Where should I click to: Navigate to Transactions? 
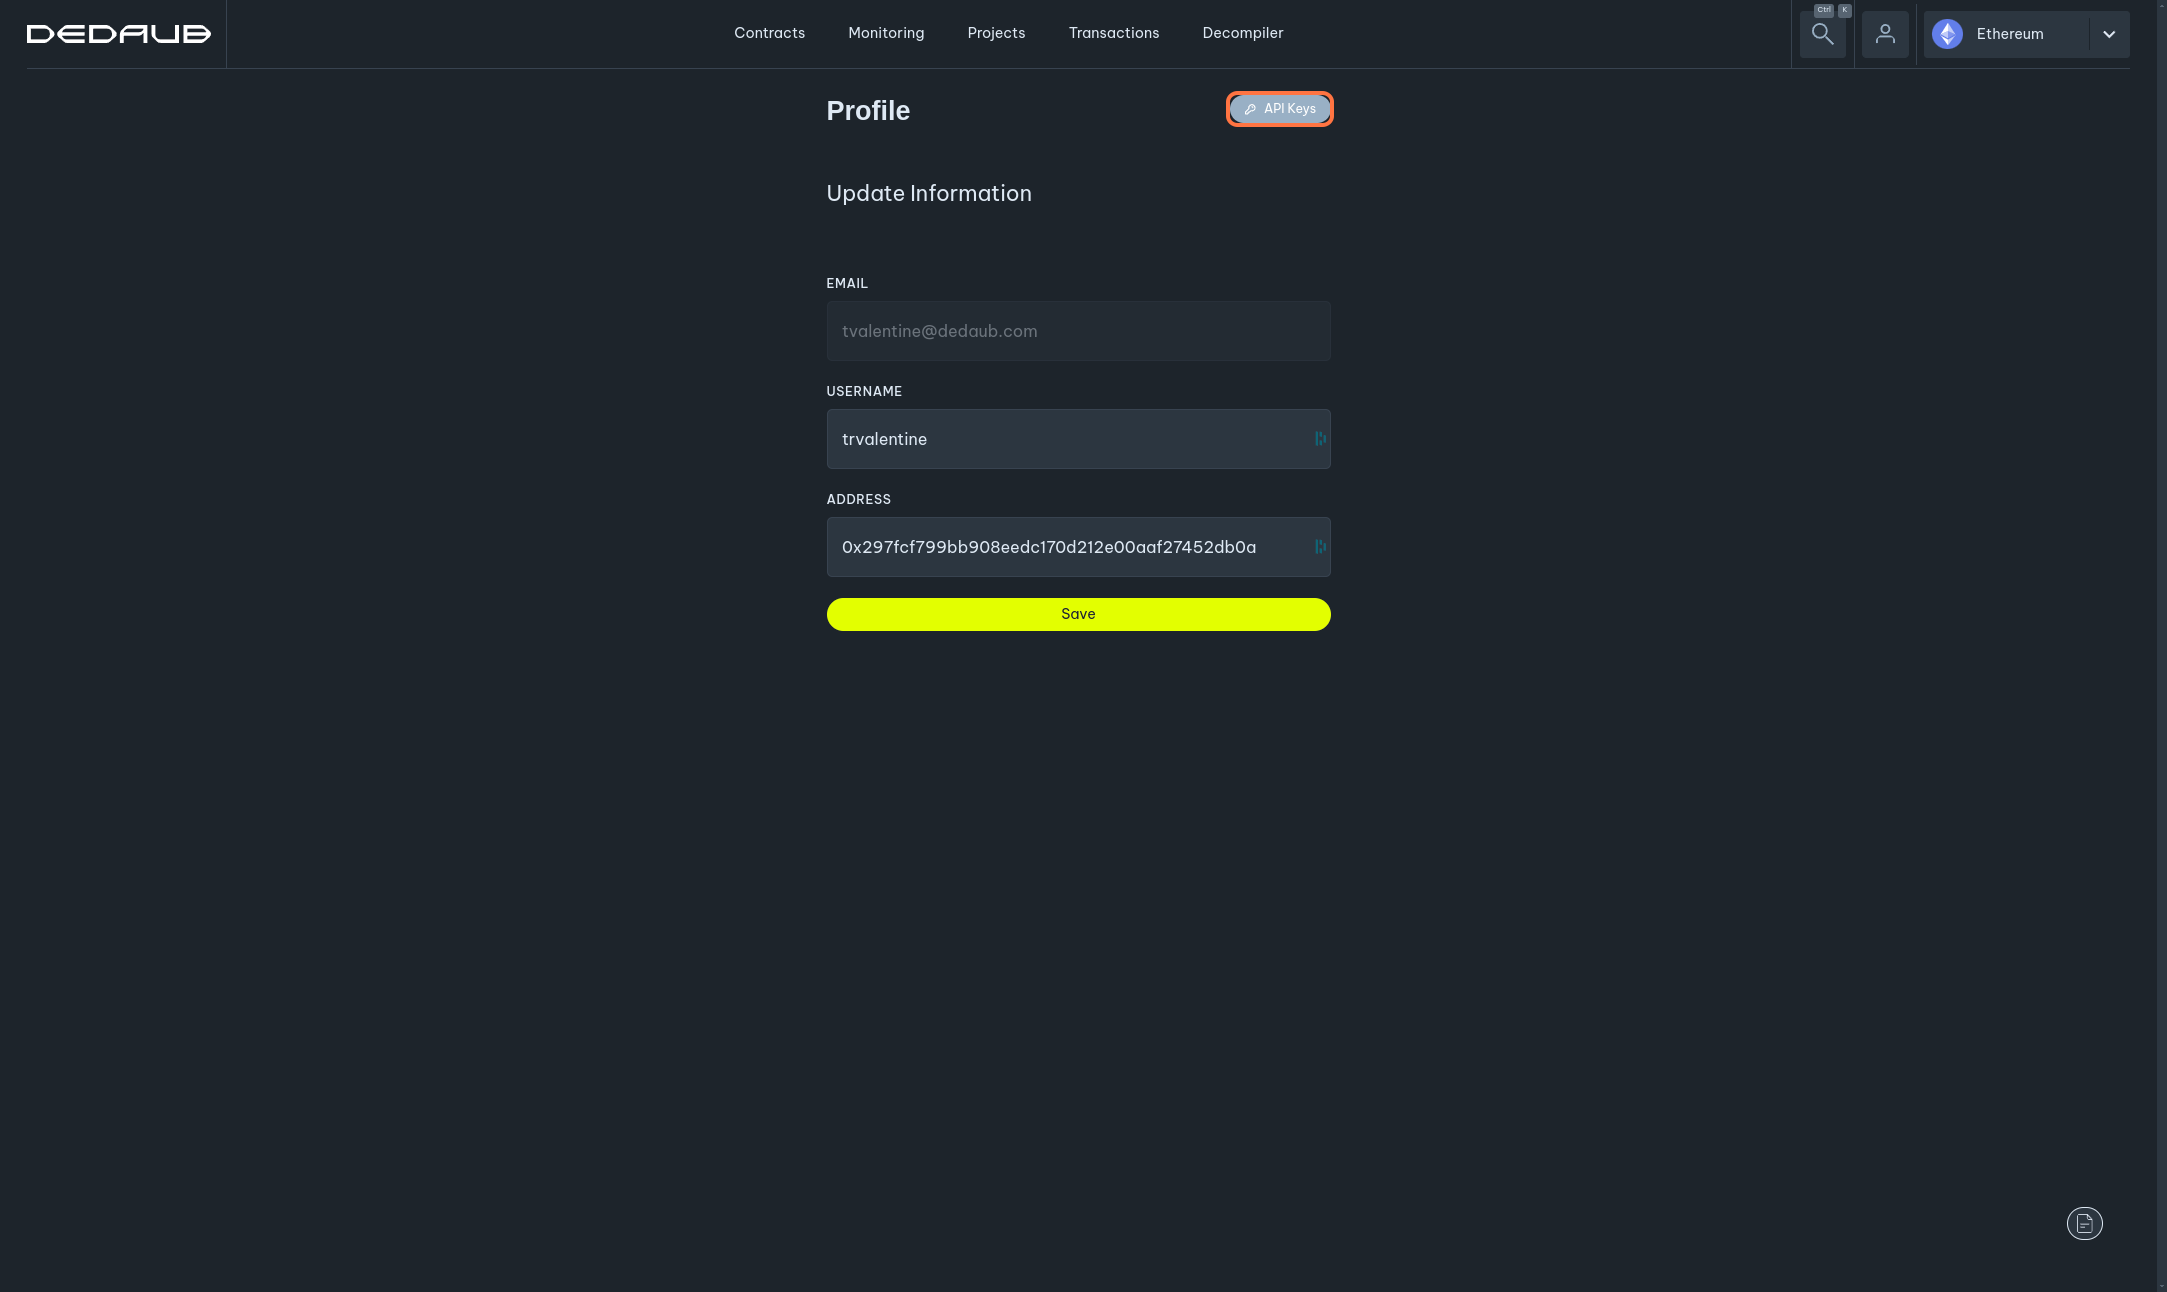click(x=1113, y=33)
